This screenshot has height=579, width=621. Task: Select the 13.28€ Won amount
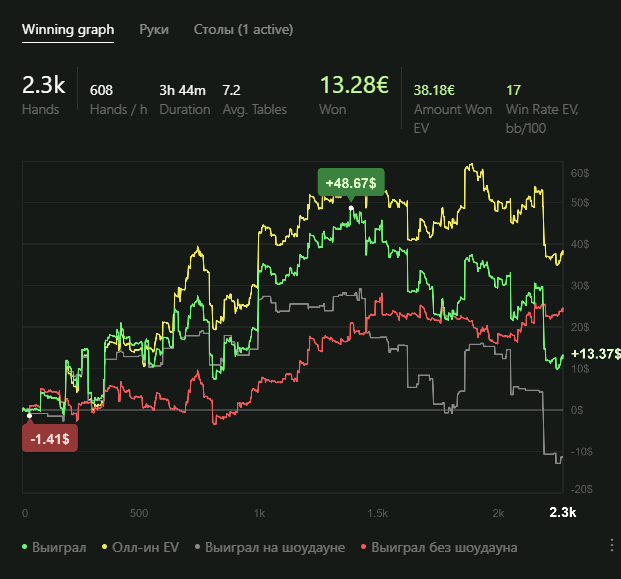click(x=354, y=86)
